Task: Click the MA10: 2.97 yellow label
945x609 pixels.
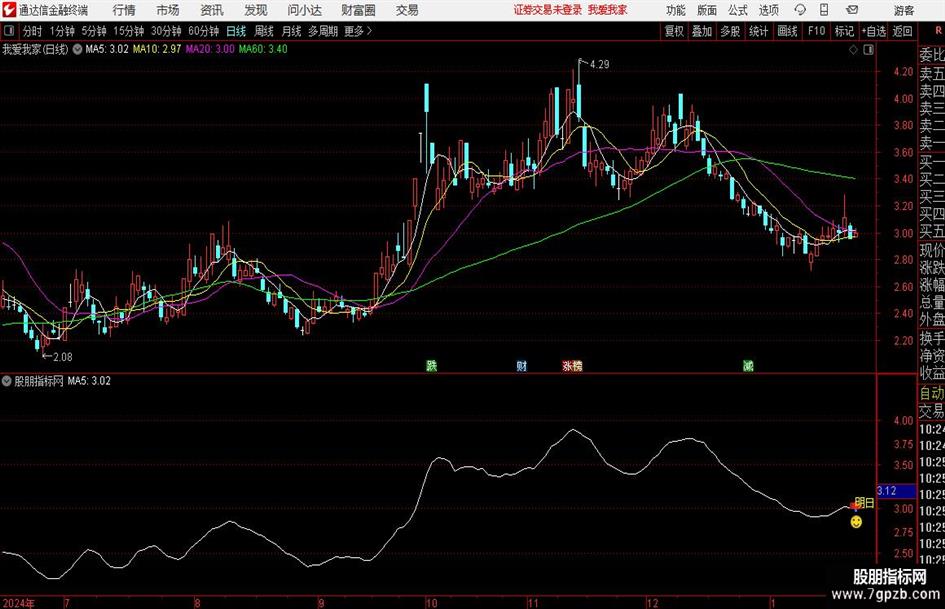Action: point(157,49)
